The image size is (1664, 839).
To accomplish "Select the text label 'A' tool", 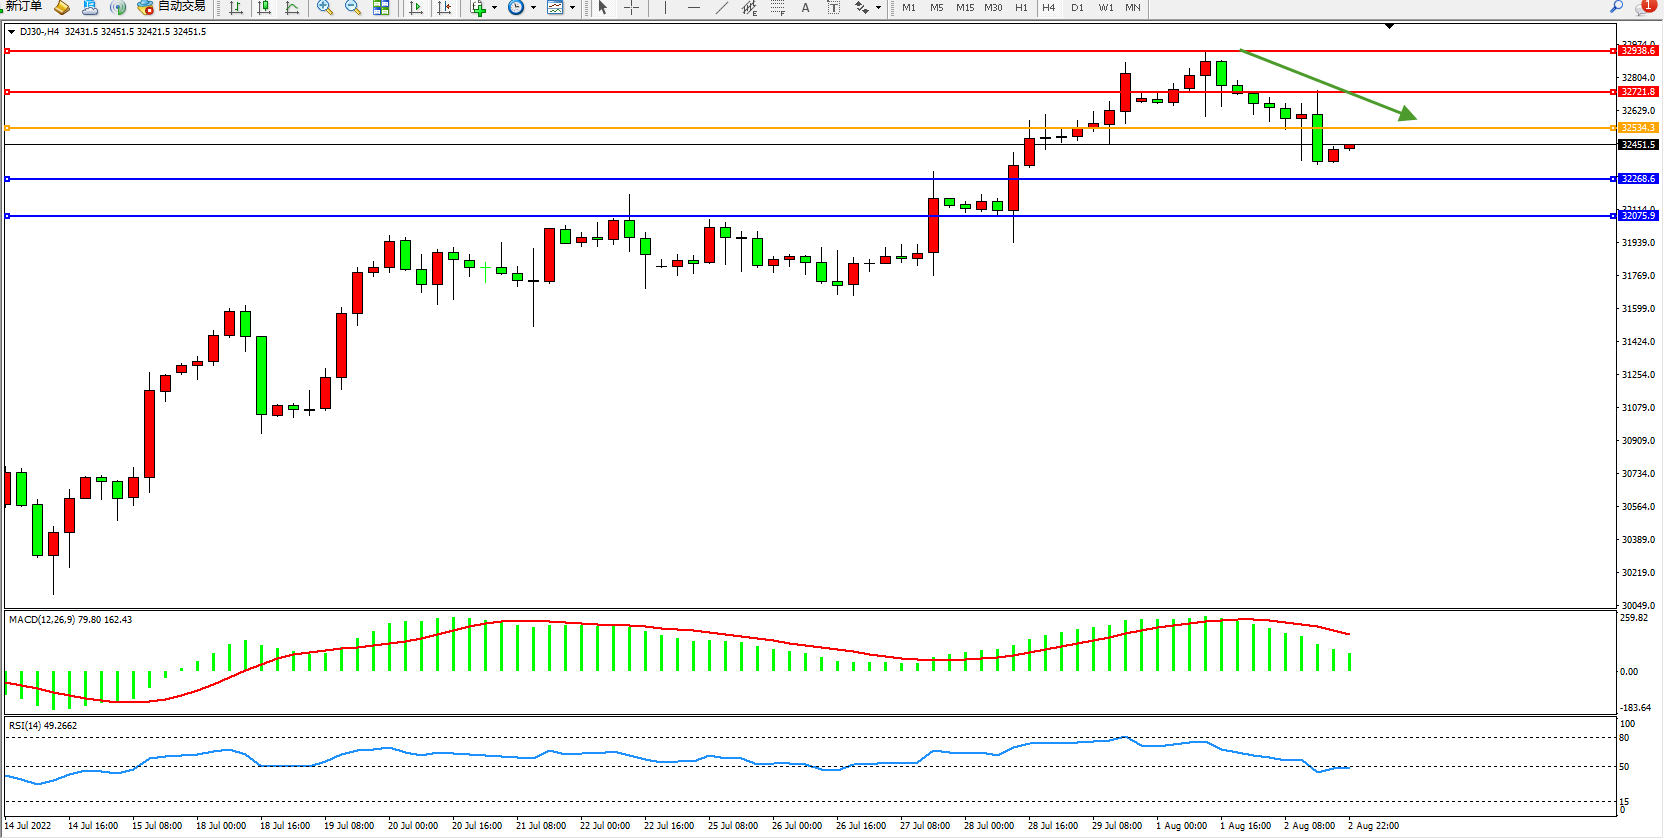I will click(805, 8).
